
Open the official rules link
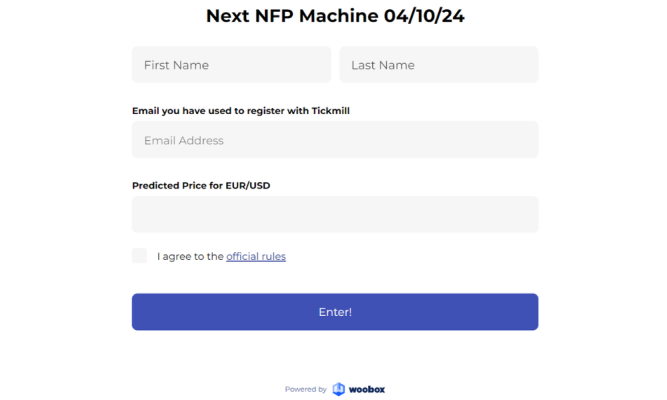pyautogui.click(x=256, y=257)
